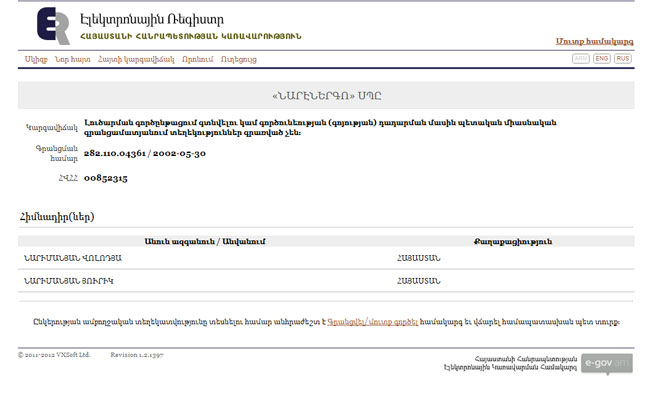The width and height of the screenshot is (650, 397).
Task: Click the Անուն ազգանուն / Անվանում column header
Action: point(205,241)
